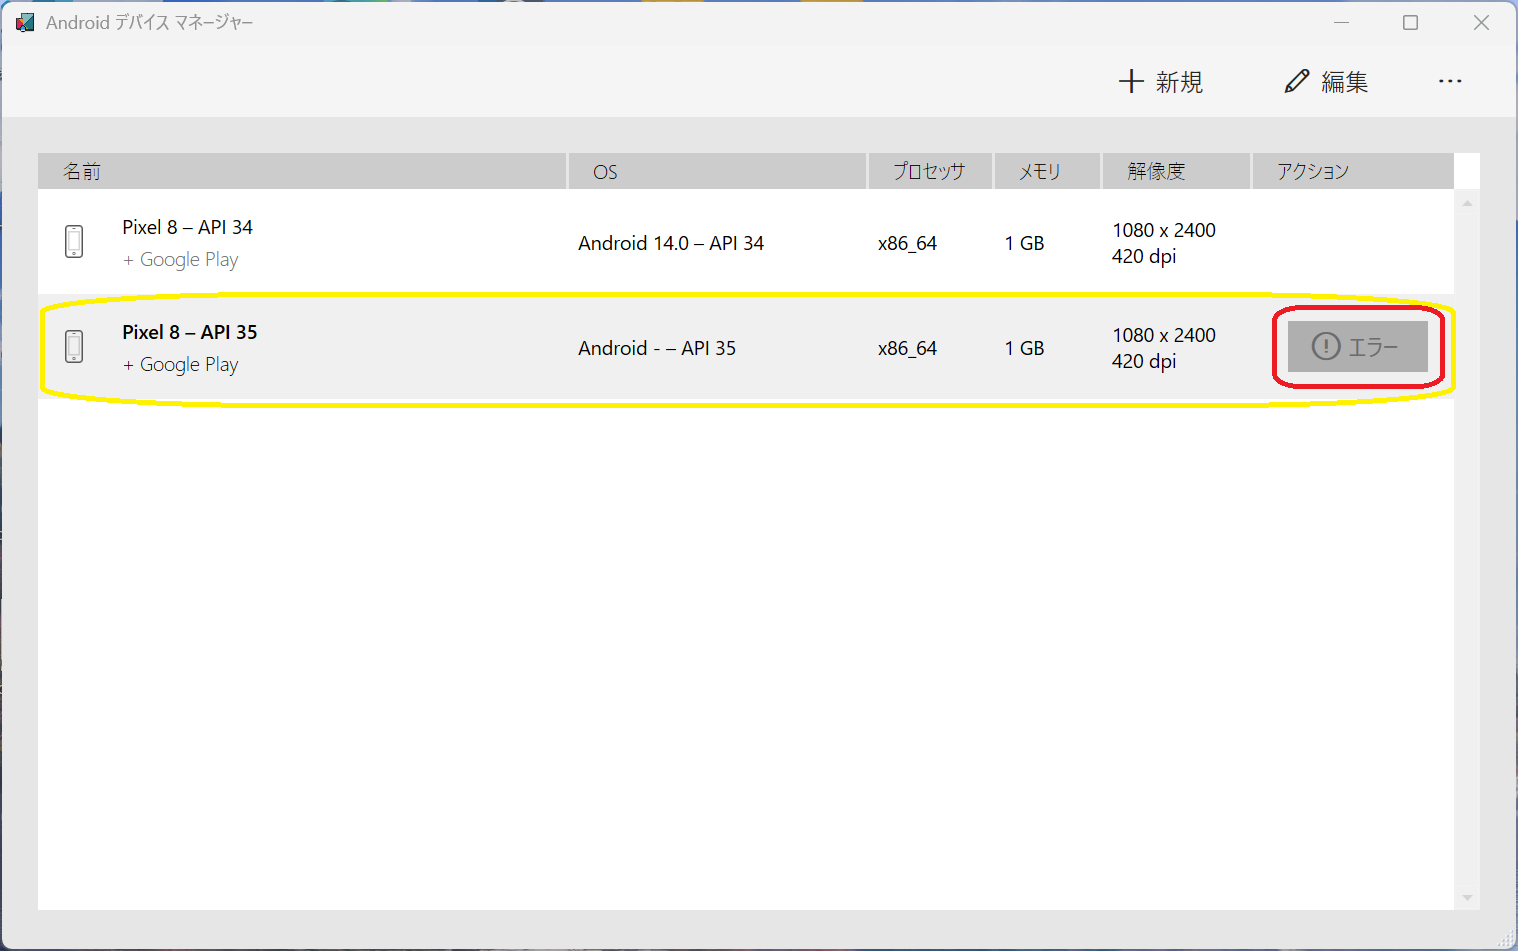
Task: Click the 1 GB memory cell of API 35 row
Action: [1024, 348]
